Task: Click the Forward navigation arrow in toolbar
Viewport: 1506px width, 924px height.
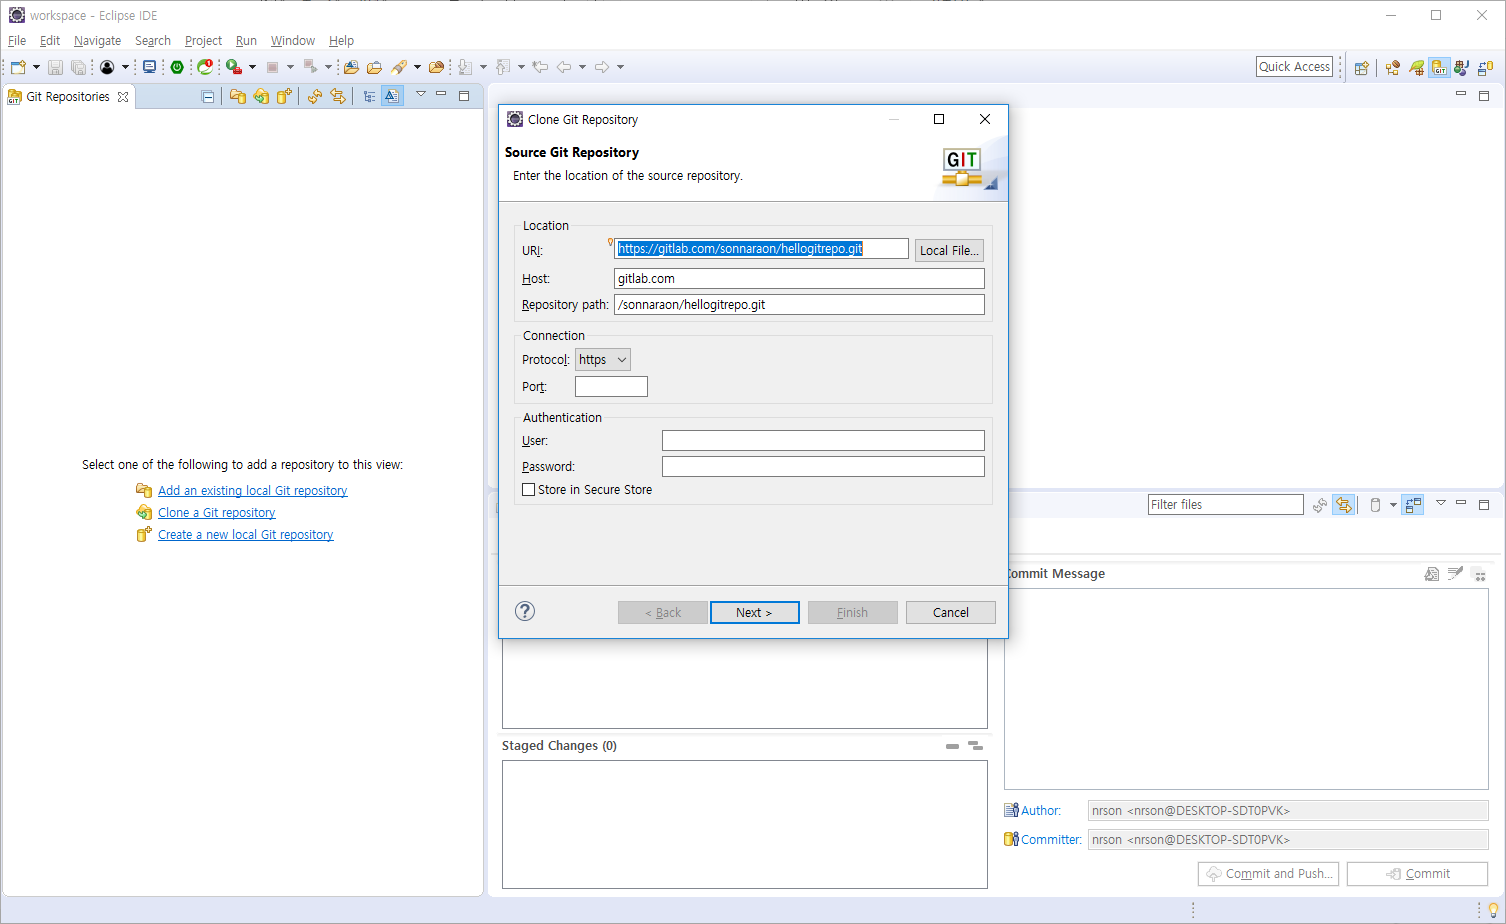Action: click(602, 67)
